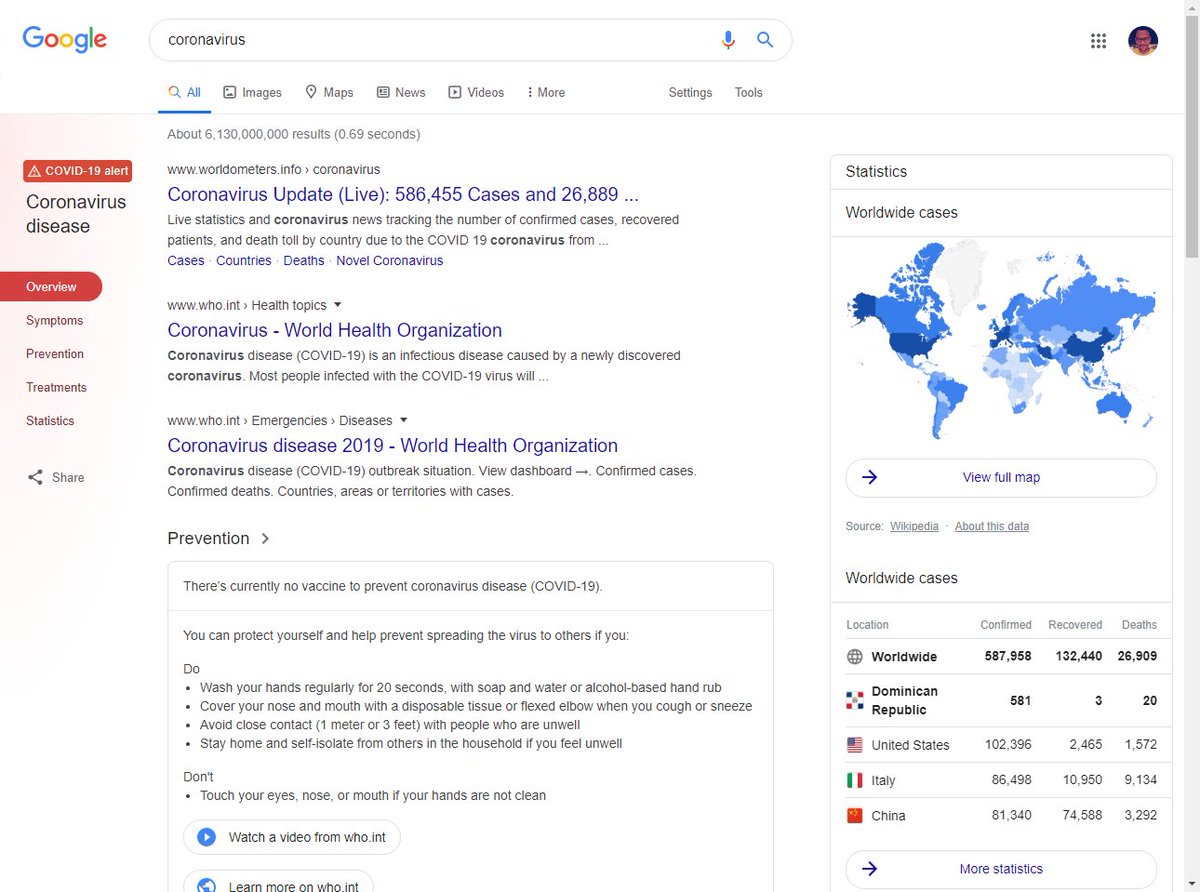The height and width of the screenshot is (892, 1200).
Task: Click the Google logo
Action: click(x=65, y=39)
